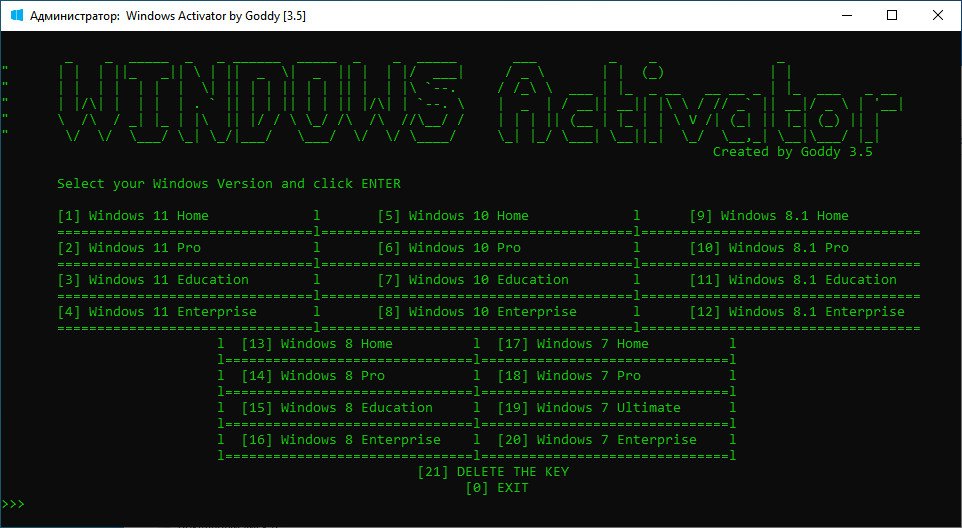Select the '[1] Windows 11 Home' entry

point(133,216)
